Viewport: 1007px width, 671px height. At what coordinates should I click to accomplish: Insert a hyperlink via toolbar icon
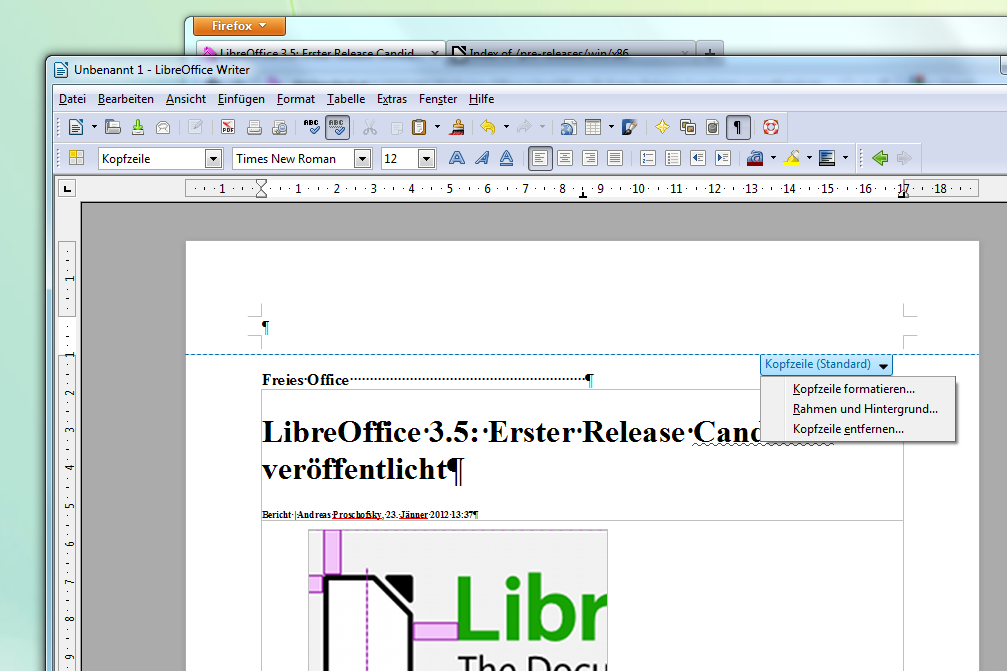coord(568,127)
